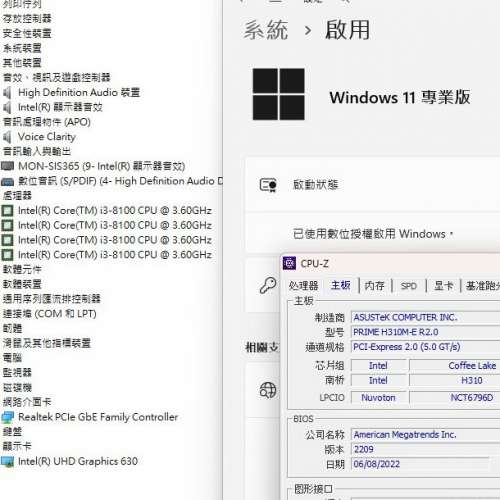
Task: Open the 内存 tab in CPU-Z
Action: point(375,286)
